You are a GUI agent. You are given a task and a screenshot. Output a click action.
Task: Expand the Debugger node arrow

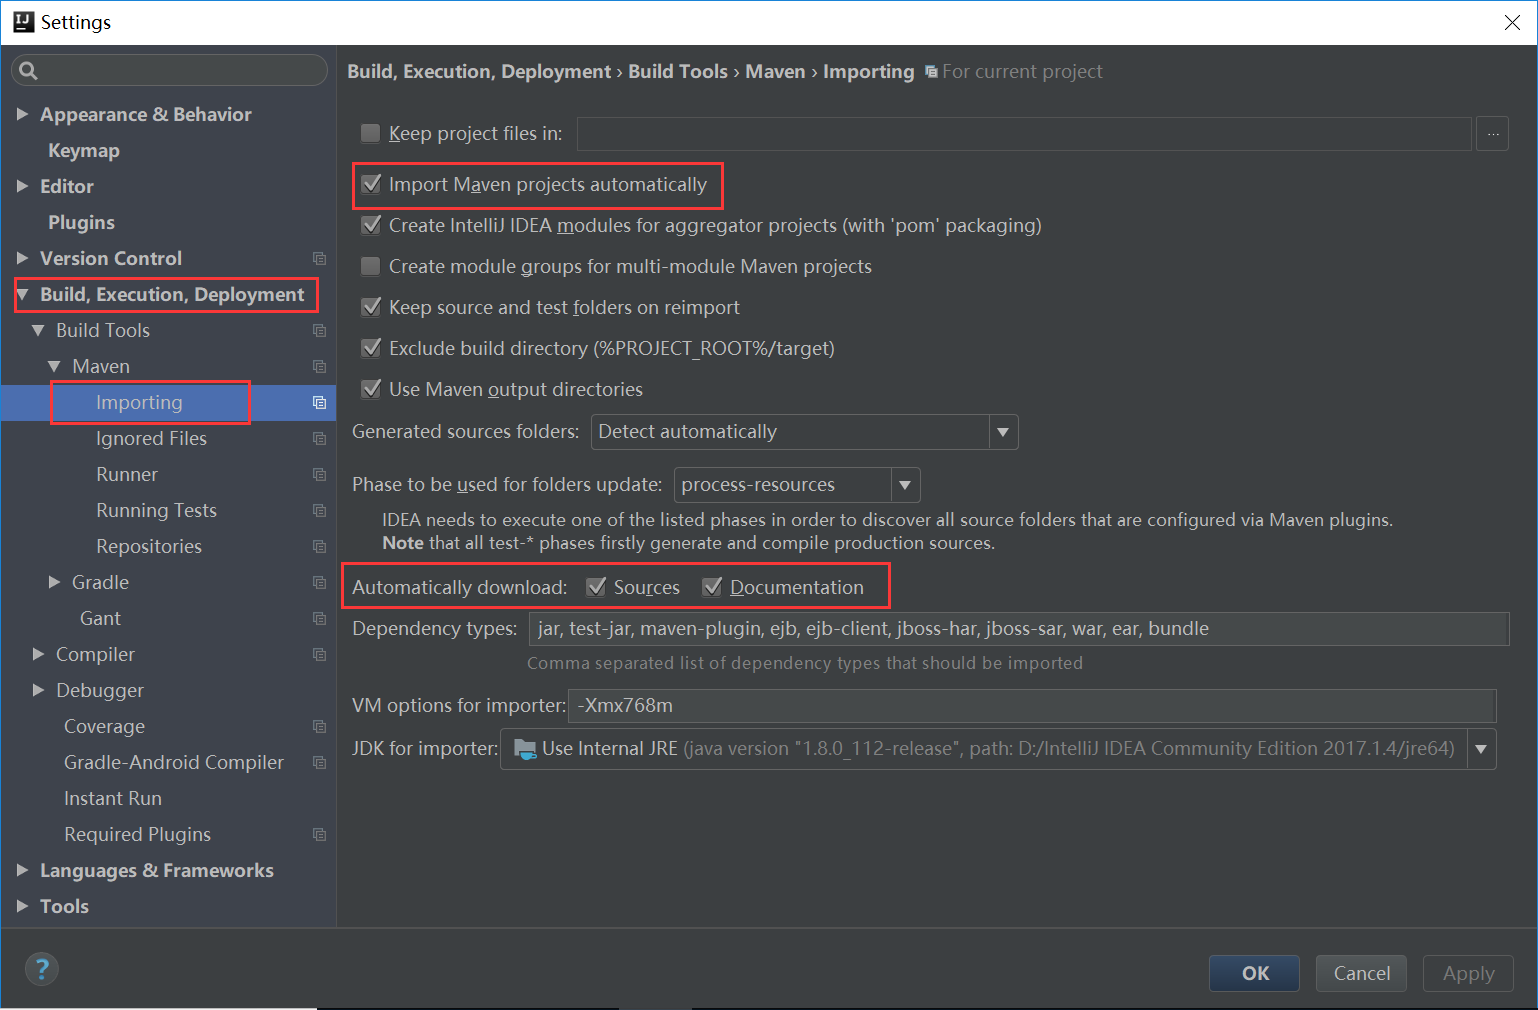(38, 690)
